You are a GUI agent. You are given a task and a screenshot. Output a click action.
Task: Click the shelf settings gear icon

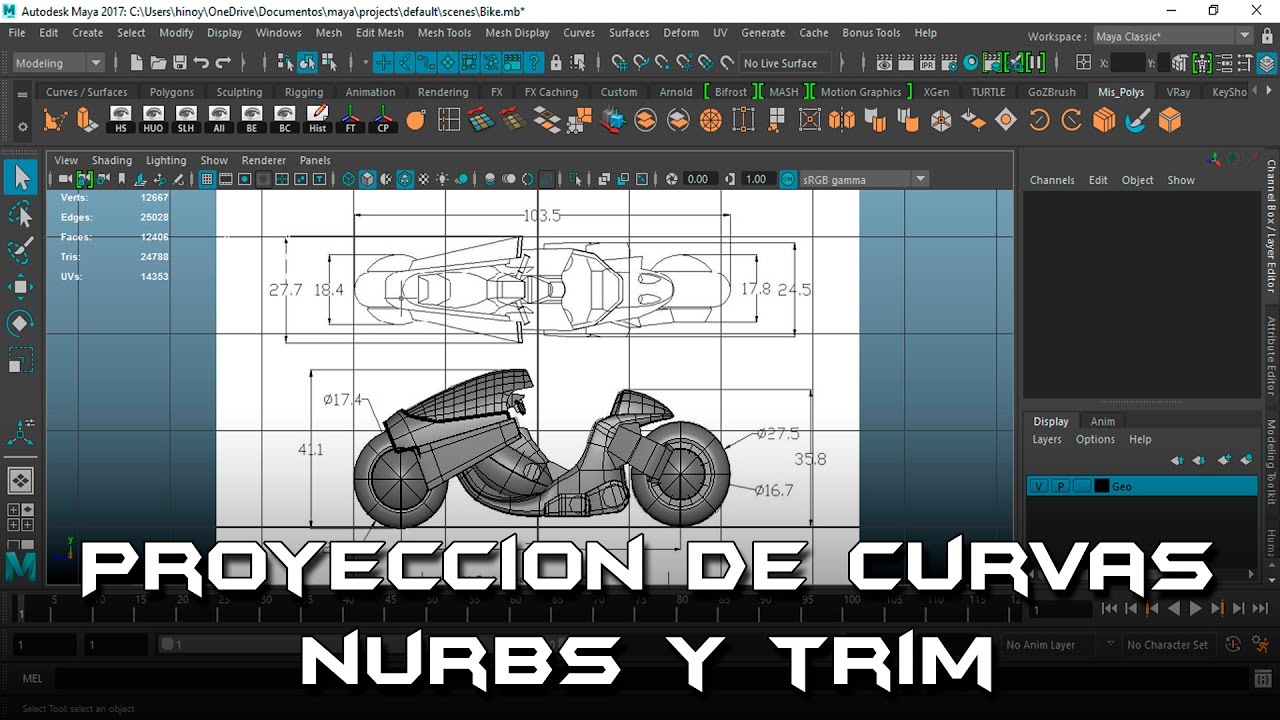pyautogui.click(x=23, y=128)
